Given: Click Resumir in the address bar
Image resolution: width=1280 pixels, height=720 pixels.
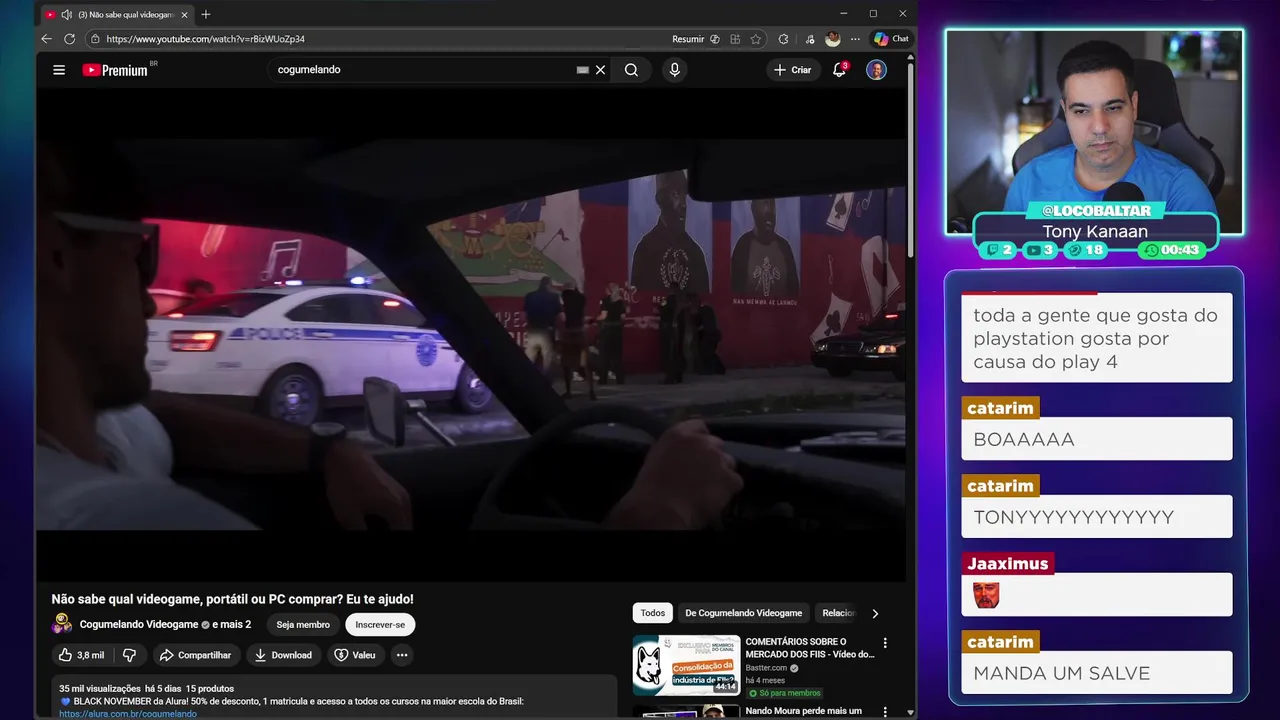Looking at the screenshot, I should 688,39.
